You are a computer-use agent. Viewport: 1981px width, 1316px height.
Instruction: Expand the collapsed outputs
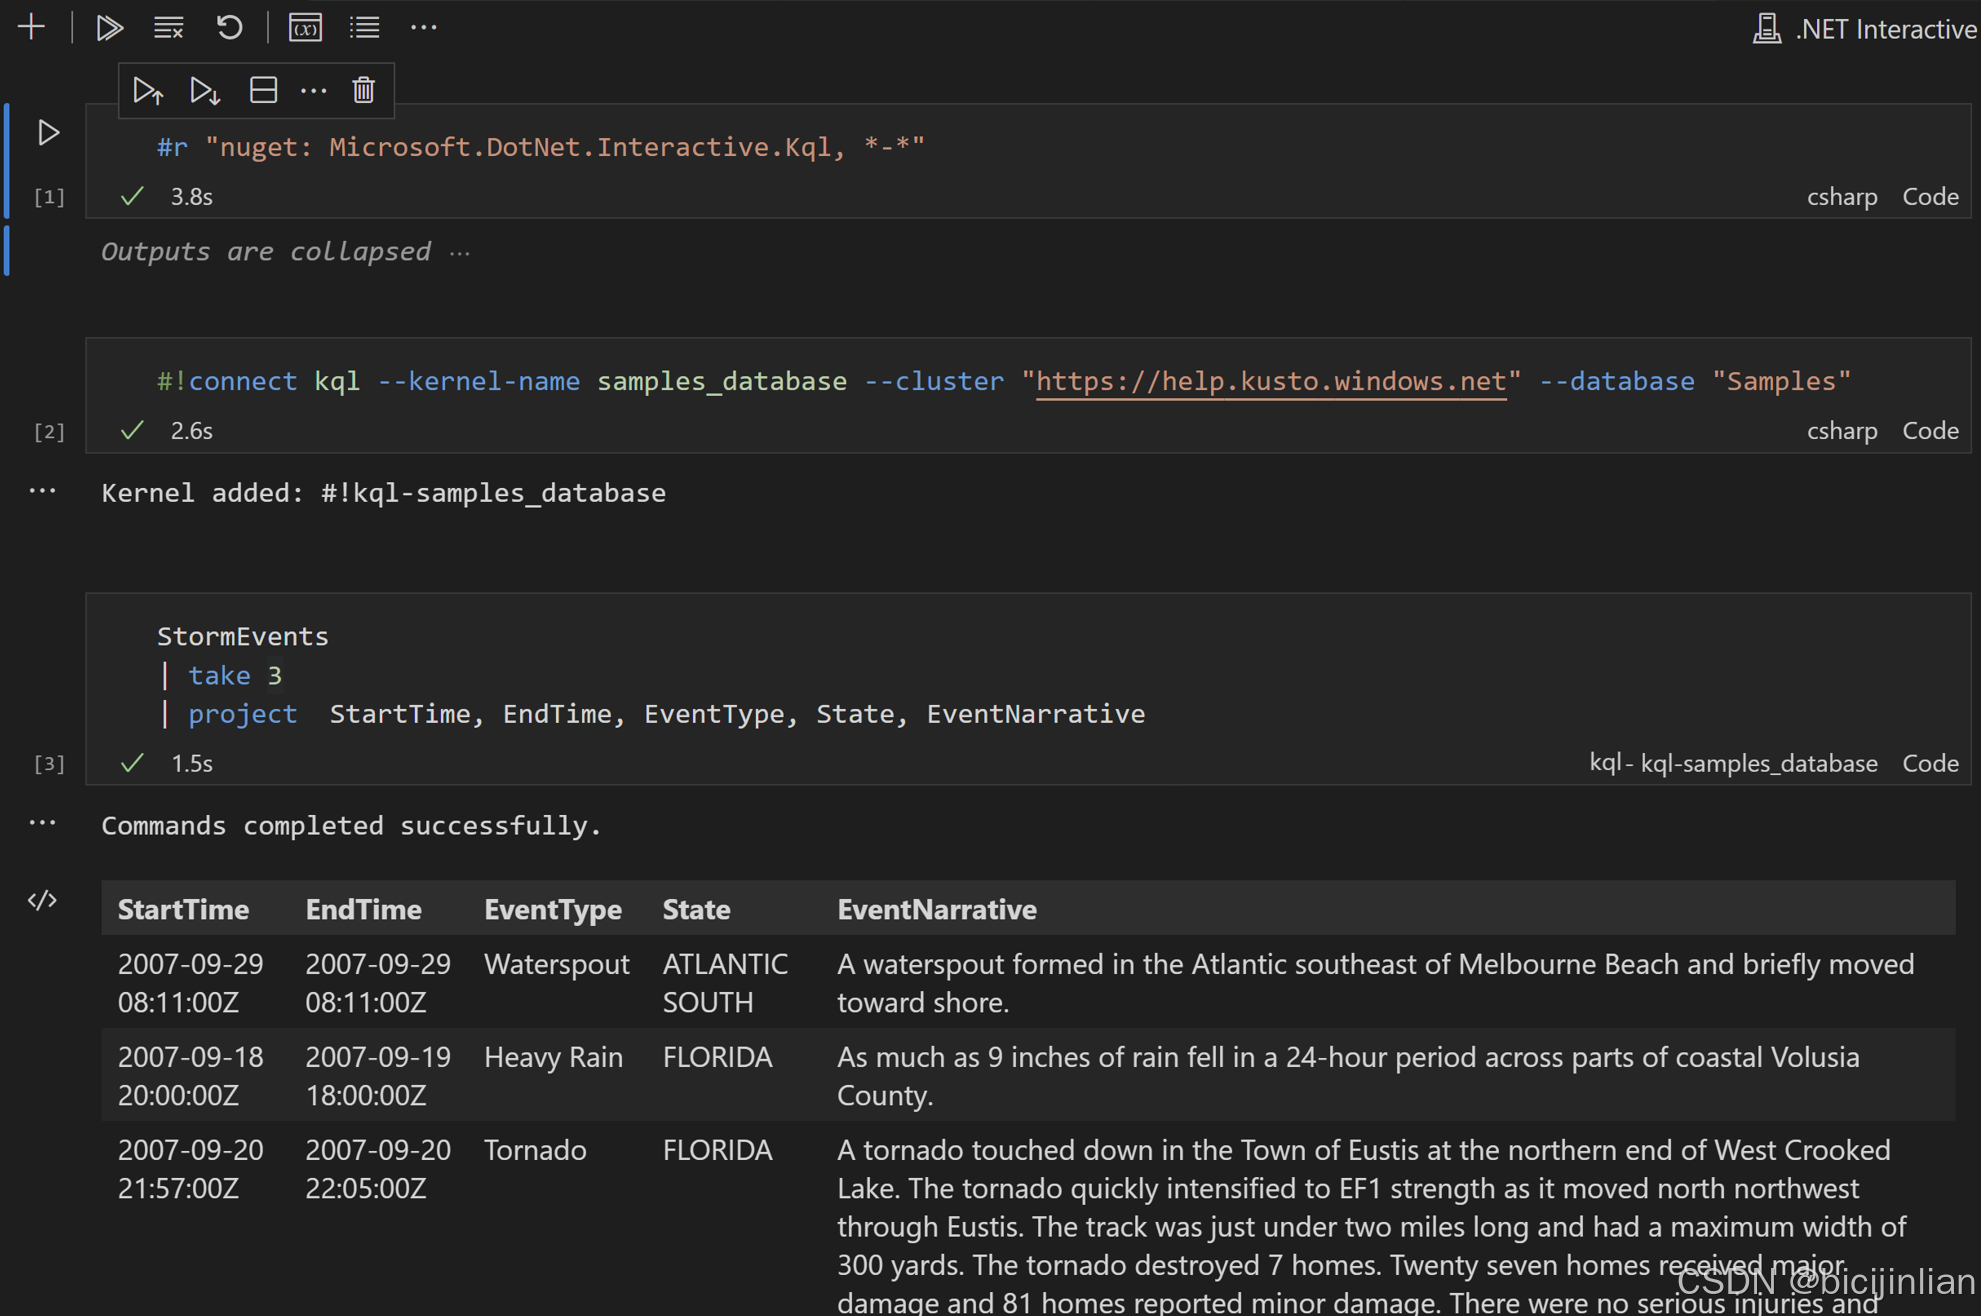459,252
